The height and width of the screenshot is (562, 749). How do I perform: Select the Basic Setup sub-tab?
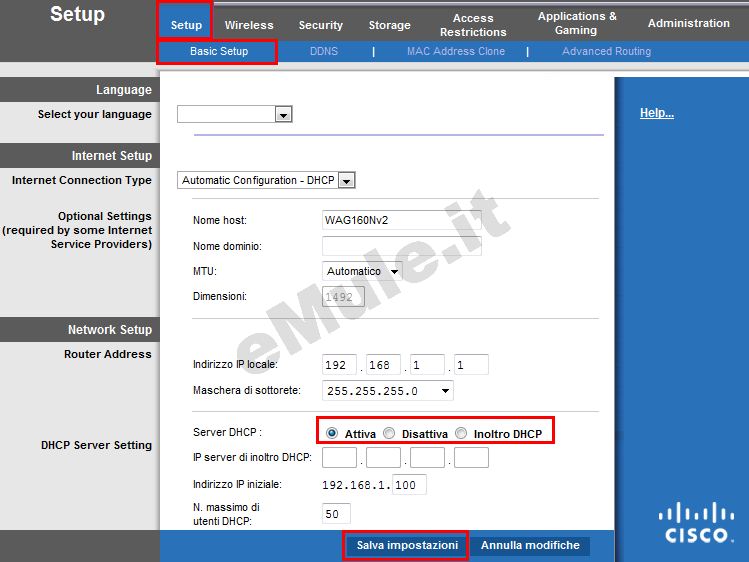218,51
